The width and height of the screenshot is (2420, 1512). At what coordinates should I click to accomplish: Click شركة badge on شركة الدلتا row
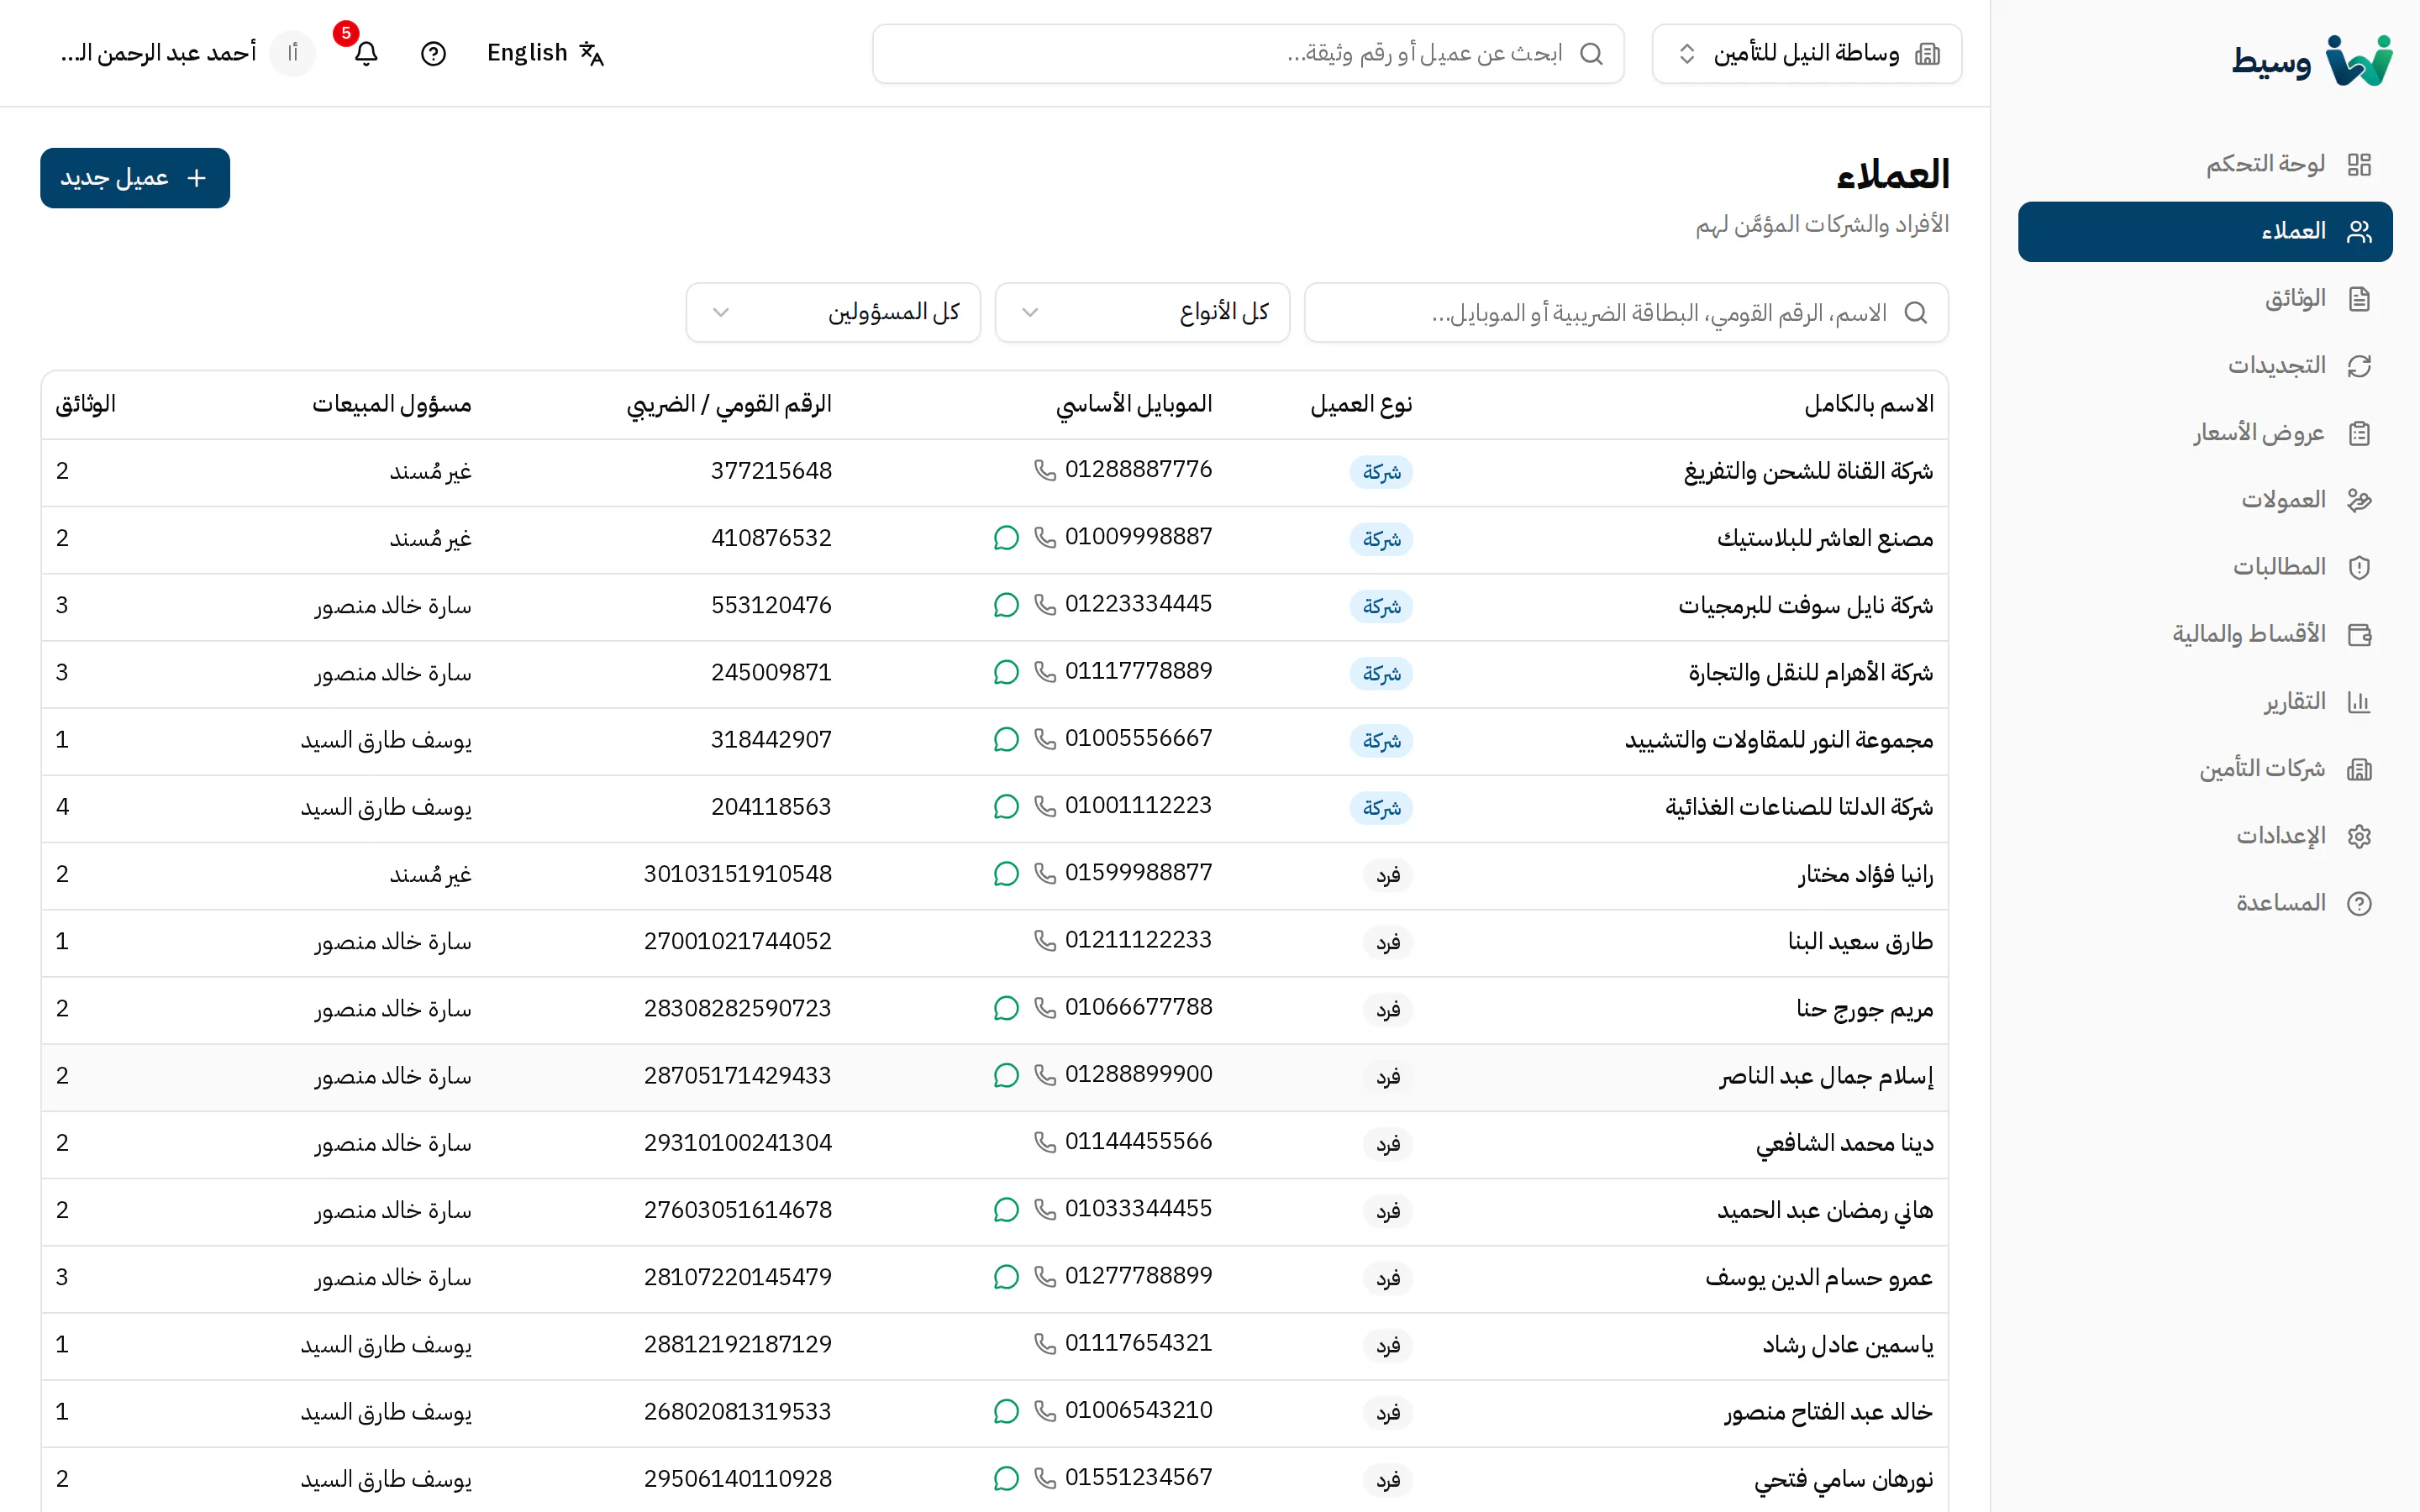(x=1381, y=808)
